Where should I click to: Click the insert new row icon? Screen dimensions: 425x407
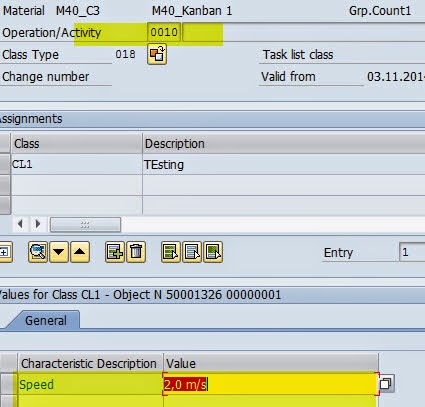click(x=115, y=252)
